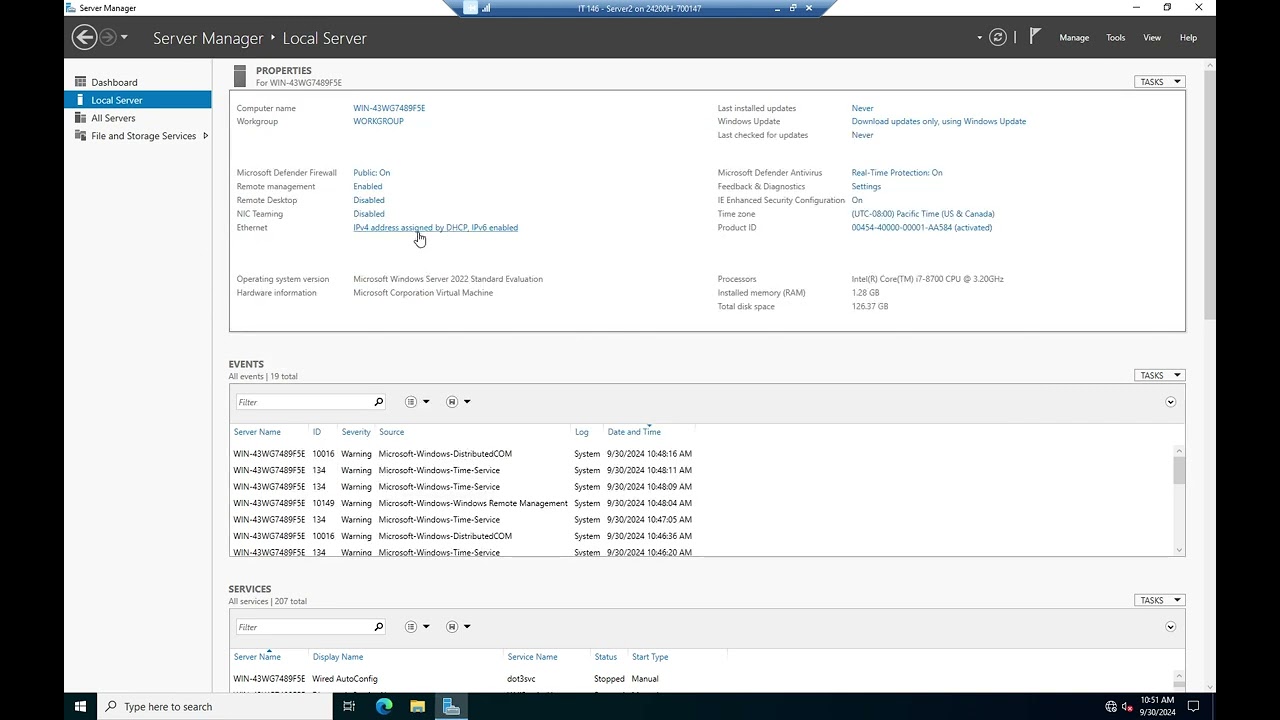Open the Help menu
Image resolution: width=1280 pixels, height=720 pixels.
tap(1188, 38)
